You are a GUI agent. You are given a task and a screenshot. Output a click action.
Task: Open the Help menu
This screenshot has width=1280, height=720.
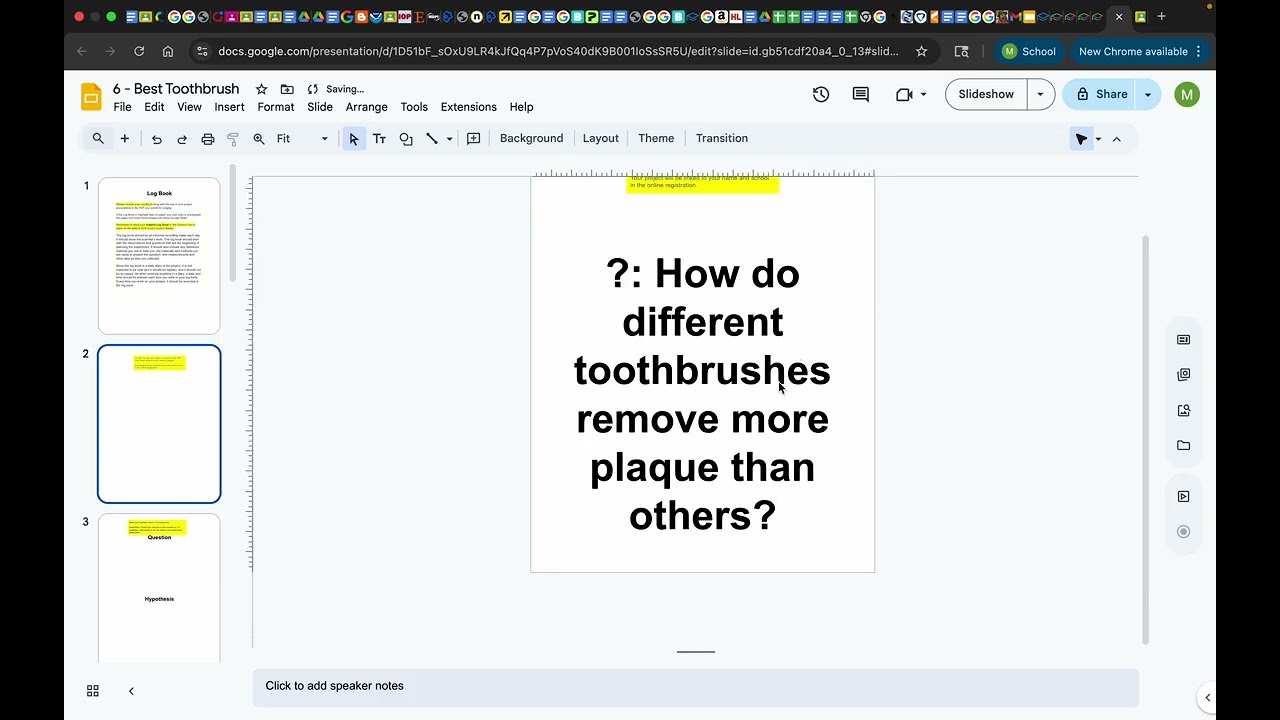pos(522,107)
